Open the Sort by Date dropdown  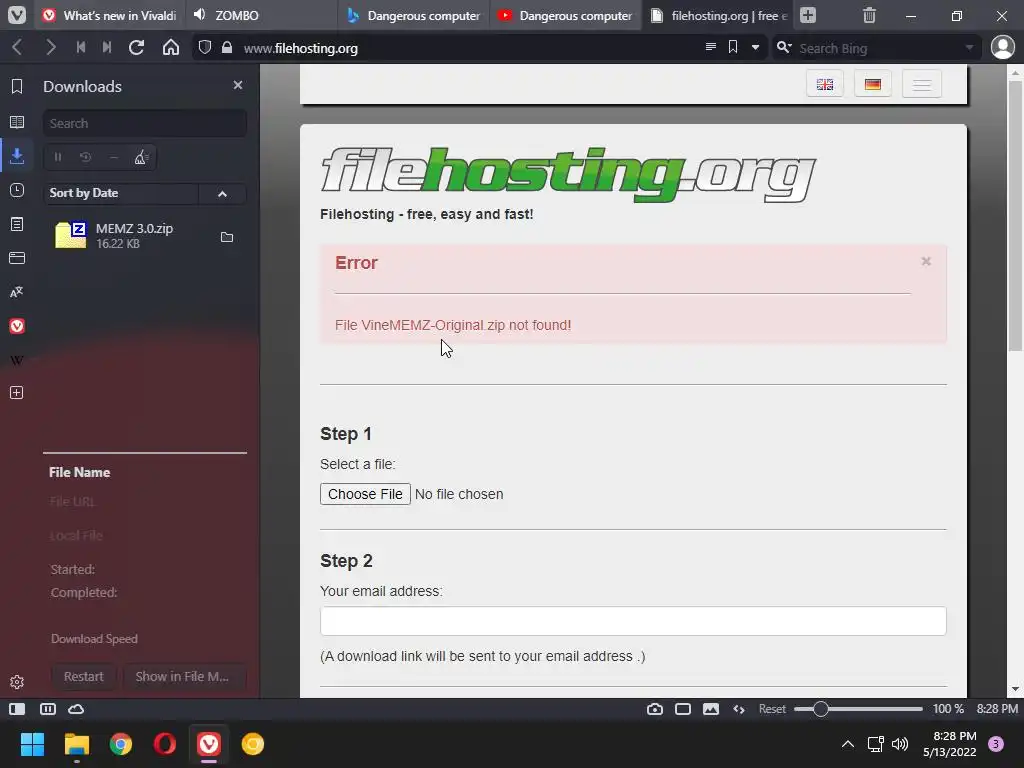click(120, 193)
